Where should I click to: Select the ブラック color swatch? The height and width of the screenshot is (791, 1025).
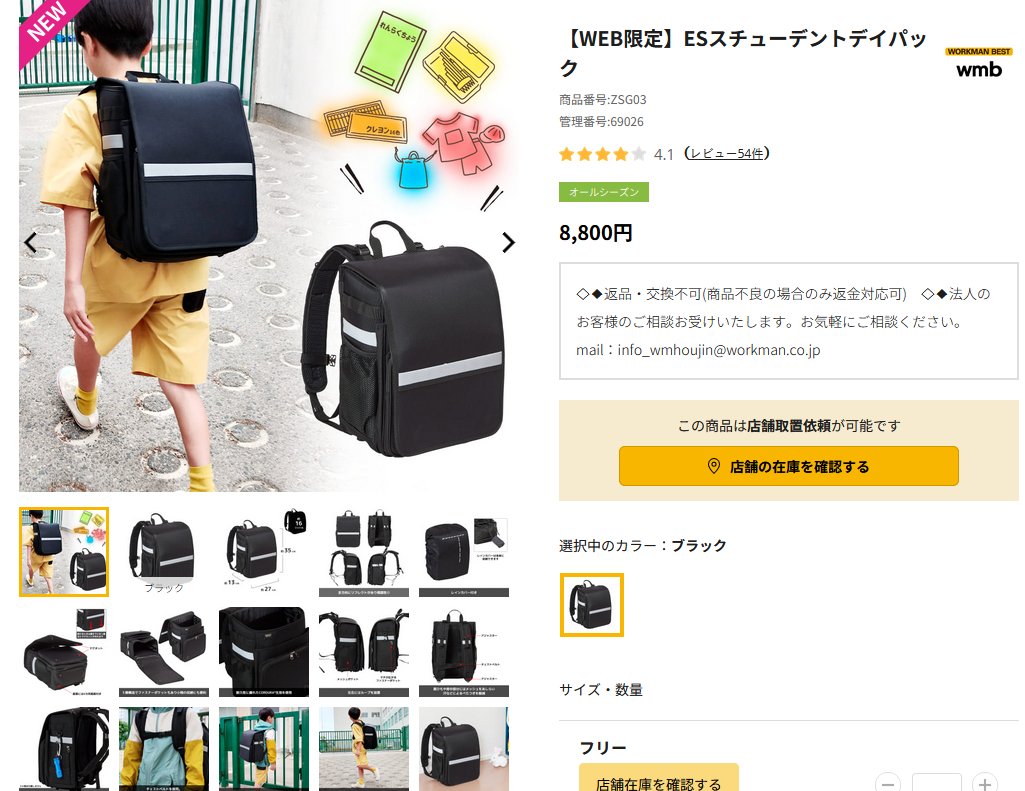click(x=592, y=605)
